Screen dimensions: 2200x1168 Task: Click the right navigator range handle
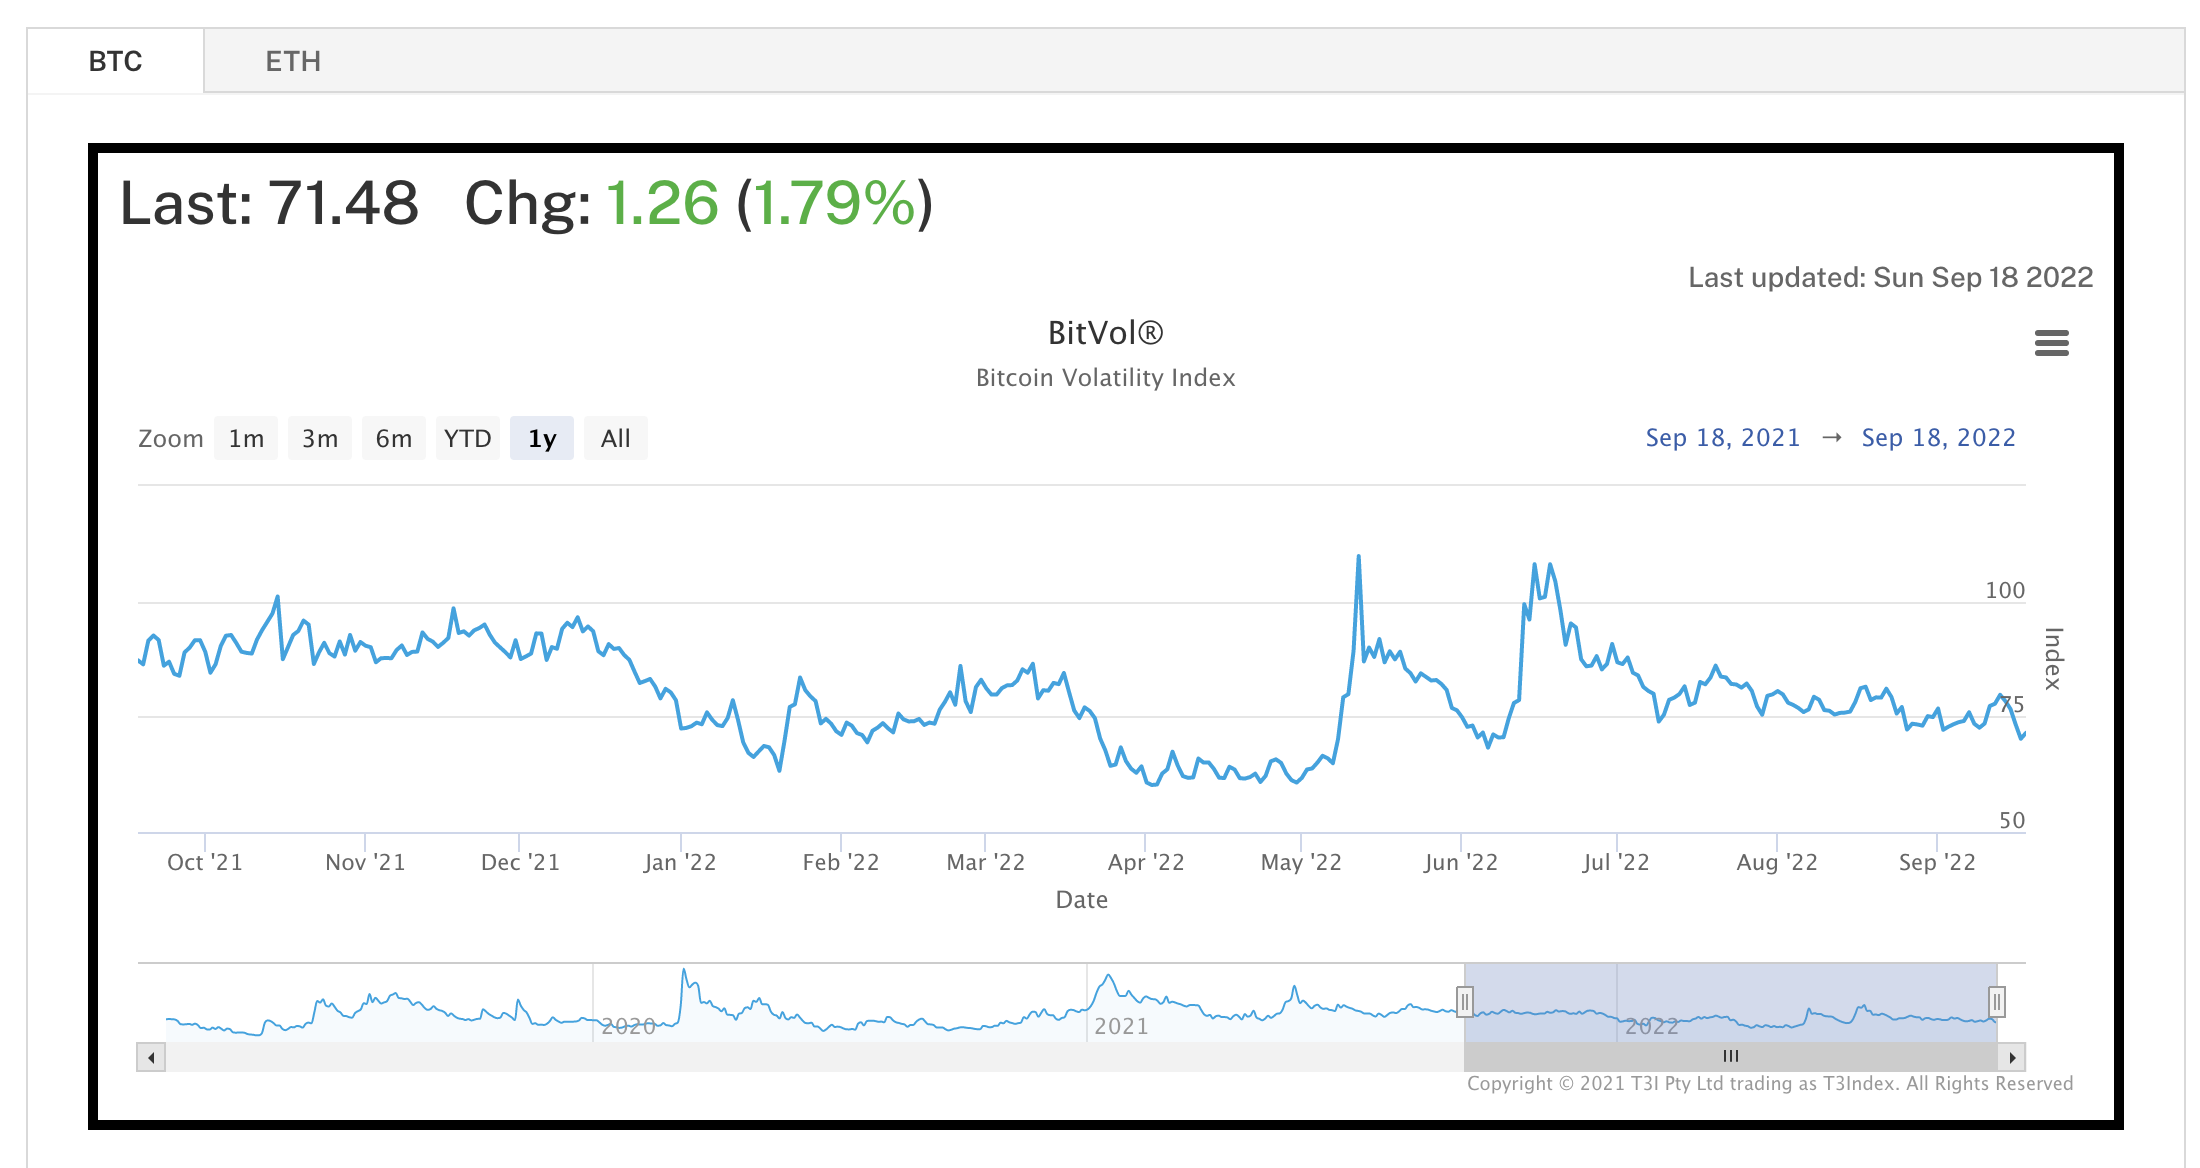1996,1001
